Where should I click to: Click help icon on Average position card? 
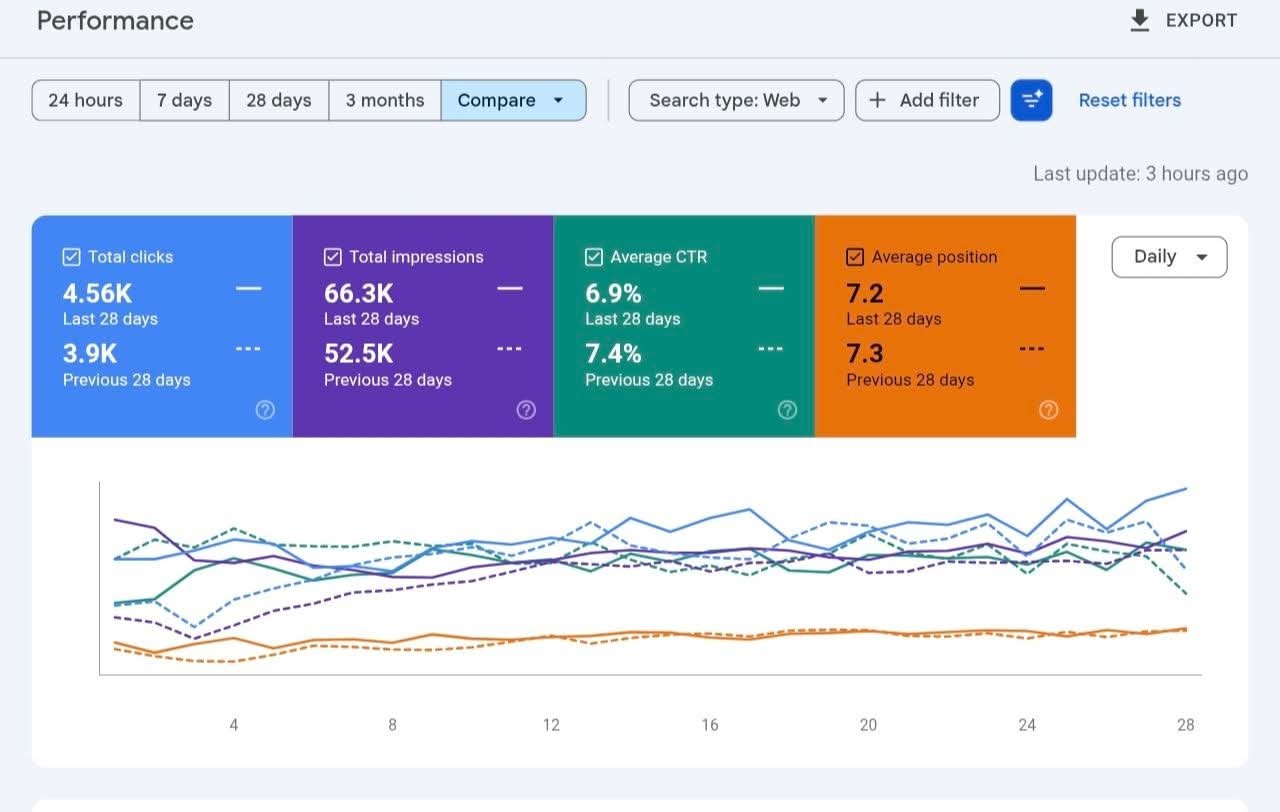[x=1048, y=409]
